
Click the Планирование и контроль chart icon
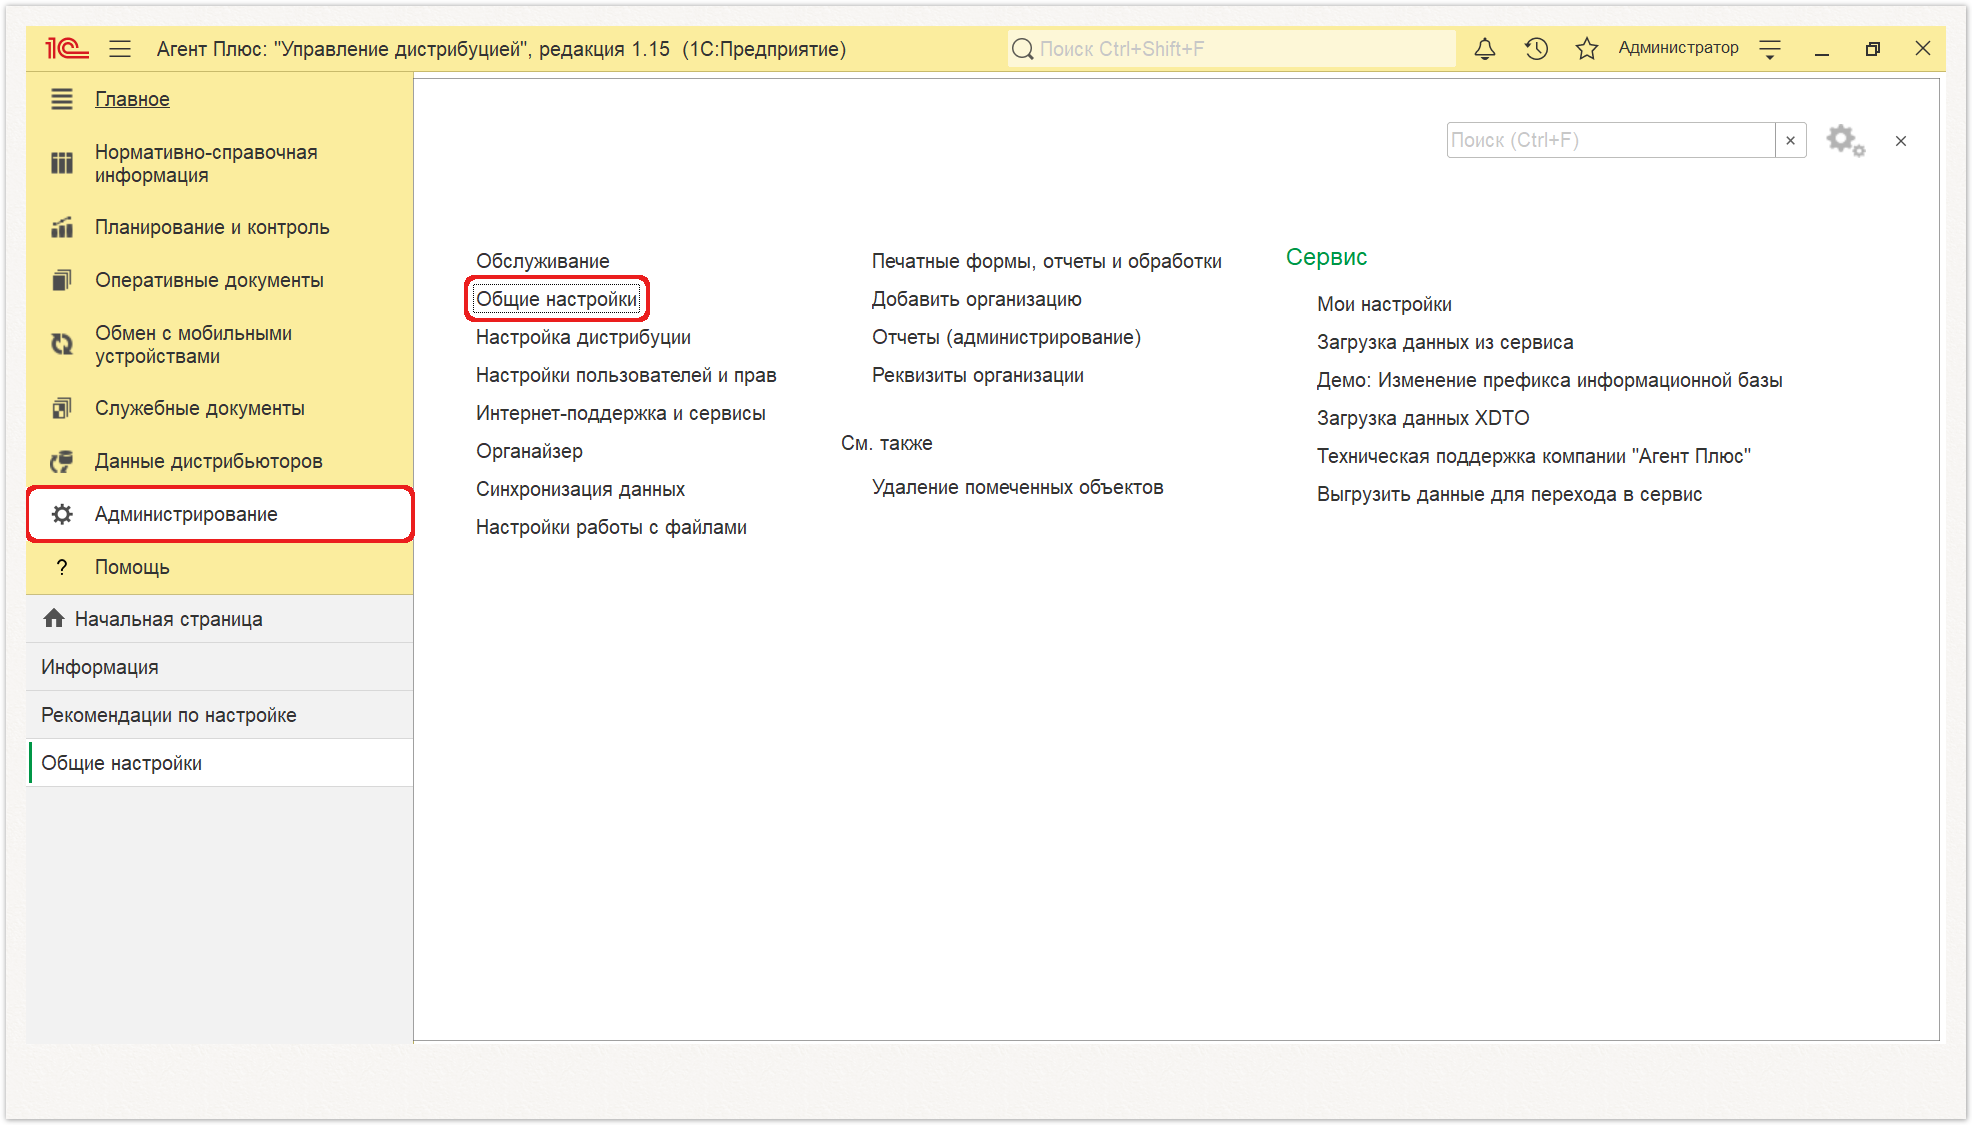click(x=62, y=227)
